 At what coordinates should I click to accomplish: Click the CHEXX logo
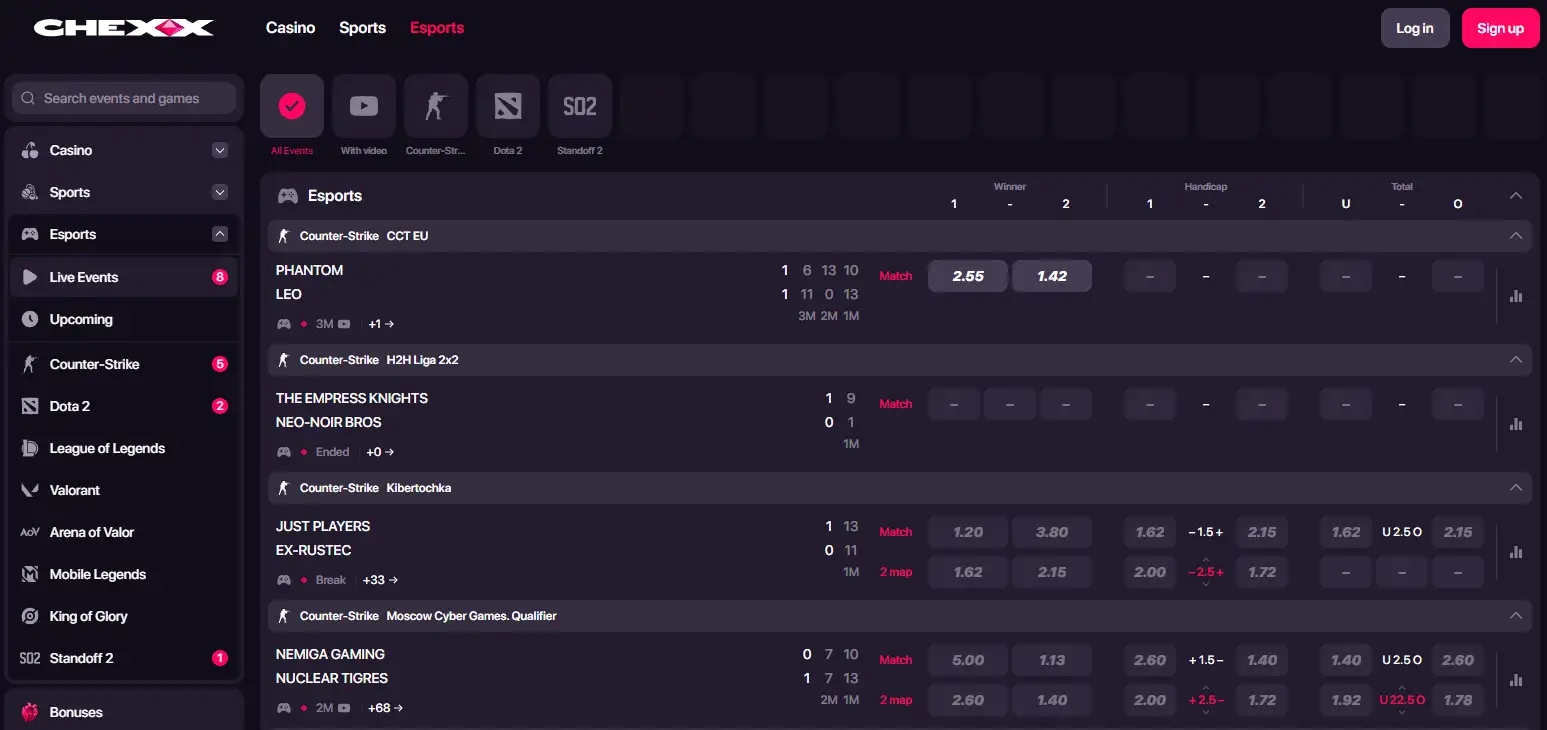pos(123,28)
